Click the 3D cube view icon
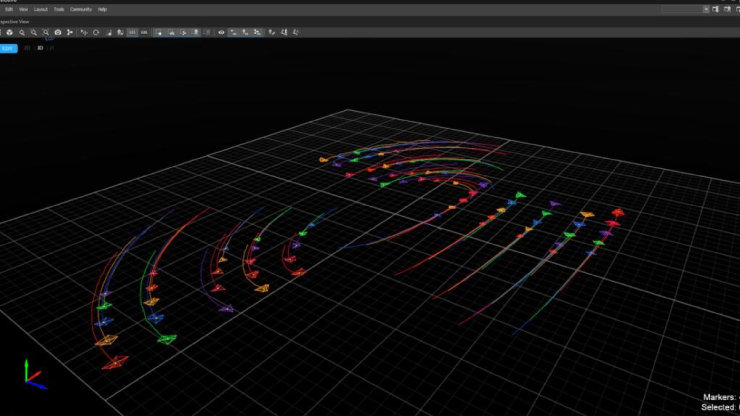The image size is (740, 416). (x=9, y=32)
